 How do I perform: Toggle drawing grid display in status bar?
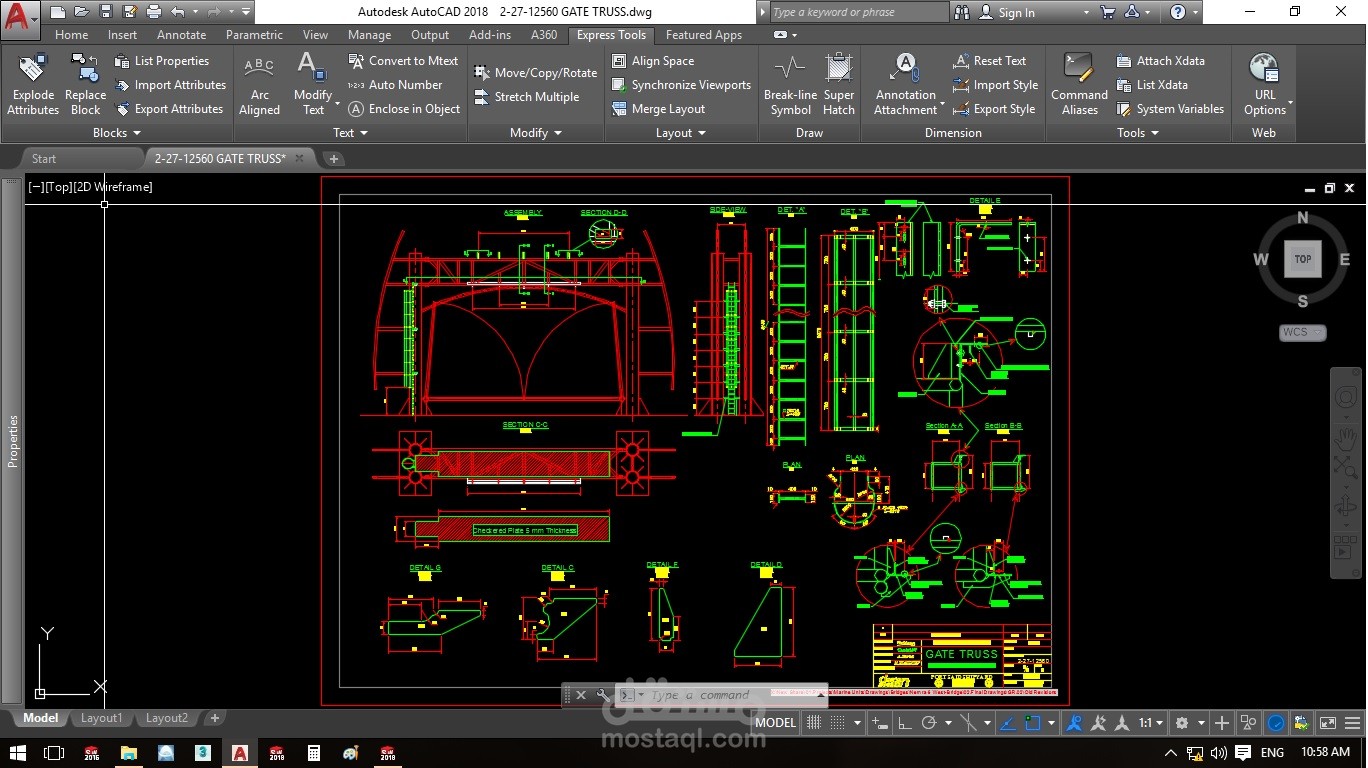coord(814,723)
